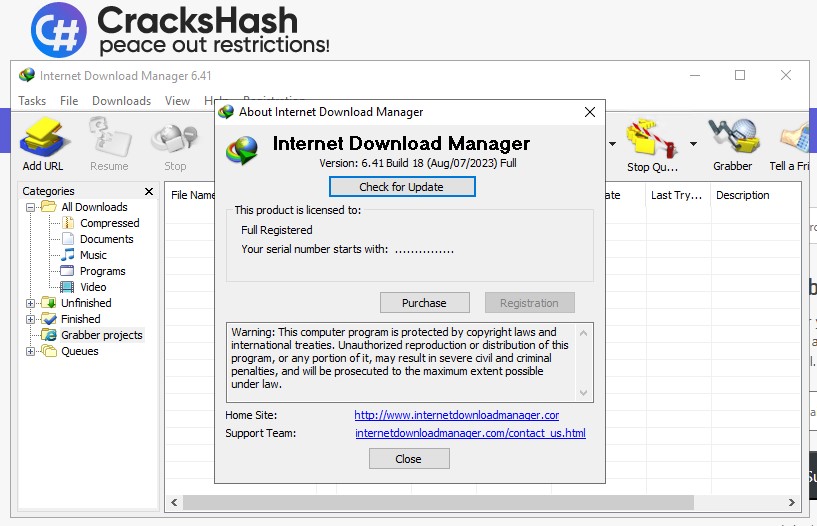The height and width of the screenshot is (526, 817).
Task: Click the version 6.41 Build 18 text
Action: pos(418,163)
